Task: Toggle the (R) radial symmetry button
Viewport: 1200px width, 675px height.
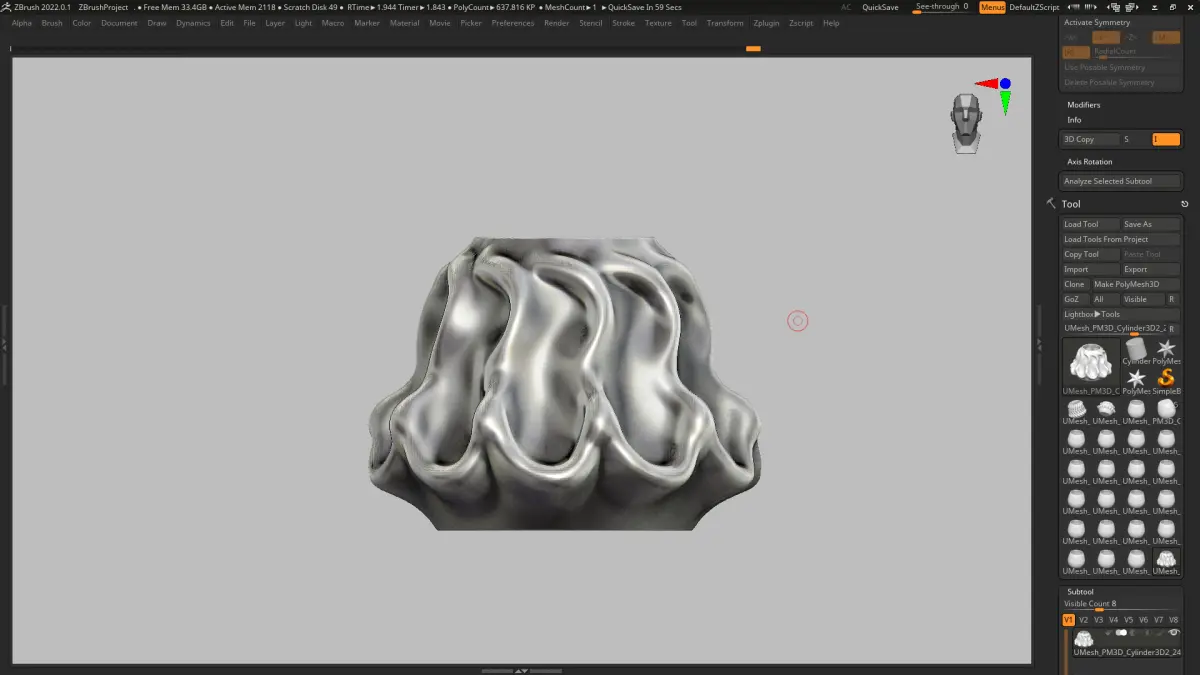Action: tap(1075, 52)
